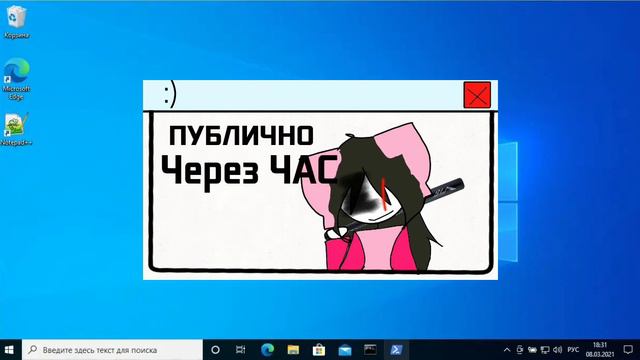Select the Microsoft Edge desktop shortcut
This screenshot has width=640, height=360.
pos(16,79)
